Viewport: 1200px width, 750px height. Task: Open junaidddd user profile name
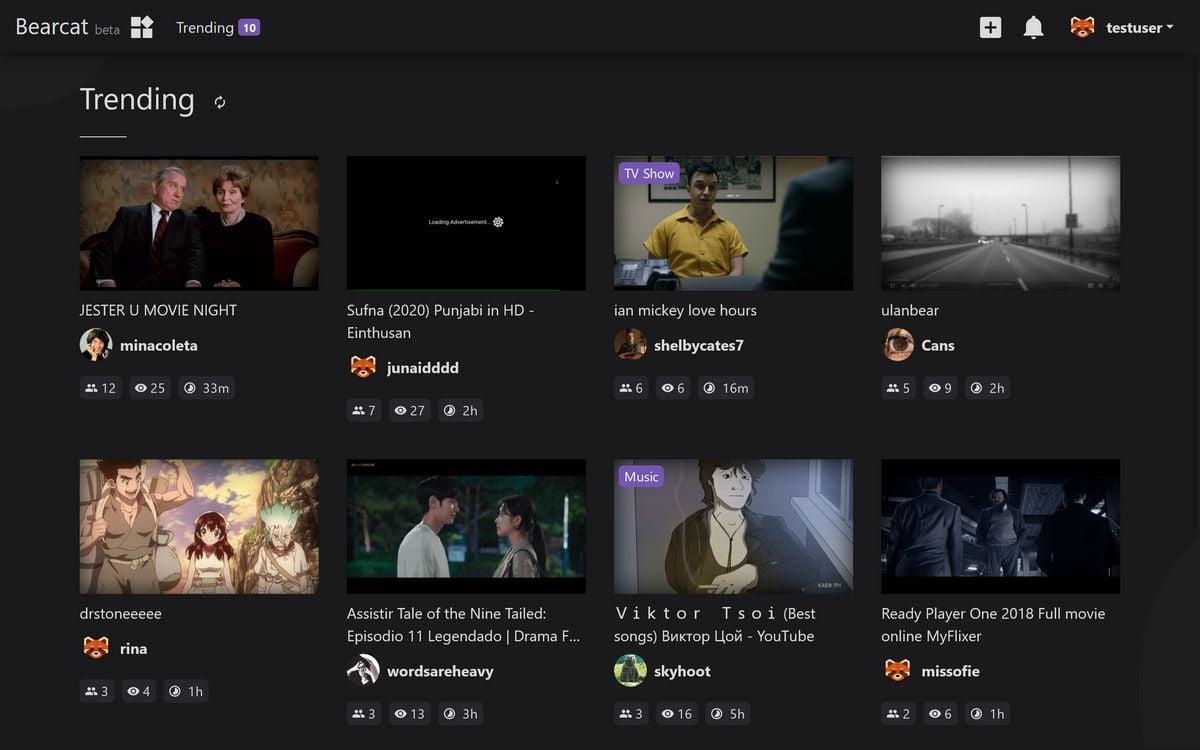[x=423, y=368]
